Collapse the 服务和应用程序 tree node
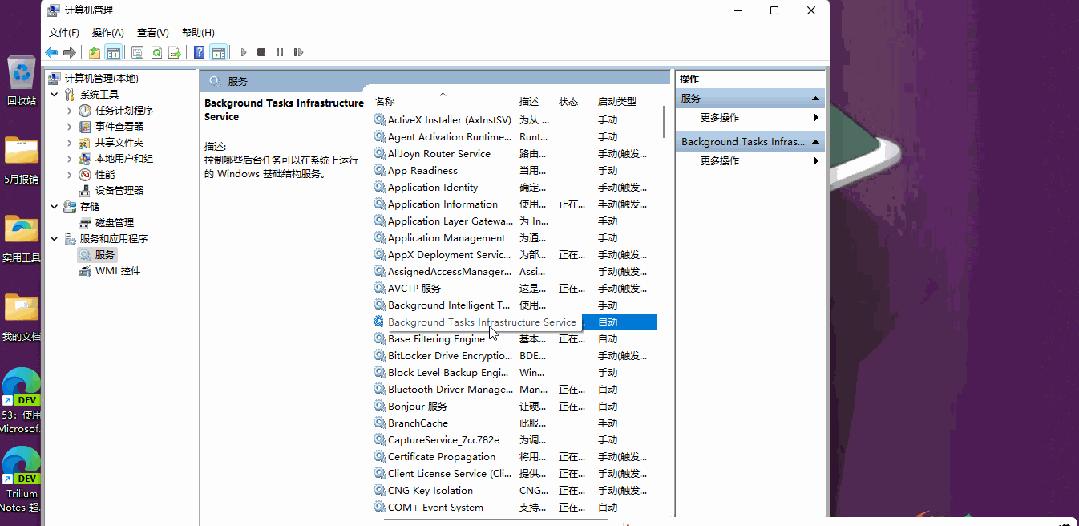1079x526 pixels. [55, 239]
